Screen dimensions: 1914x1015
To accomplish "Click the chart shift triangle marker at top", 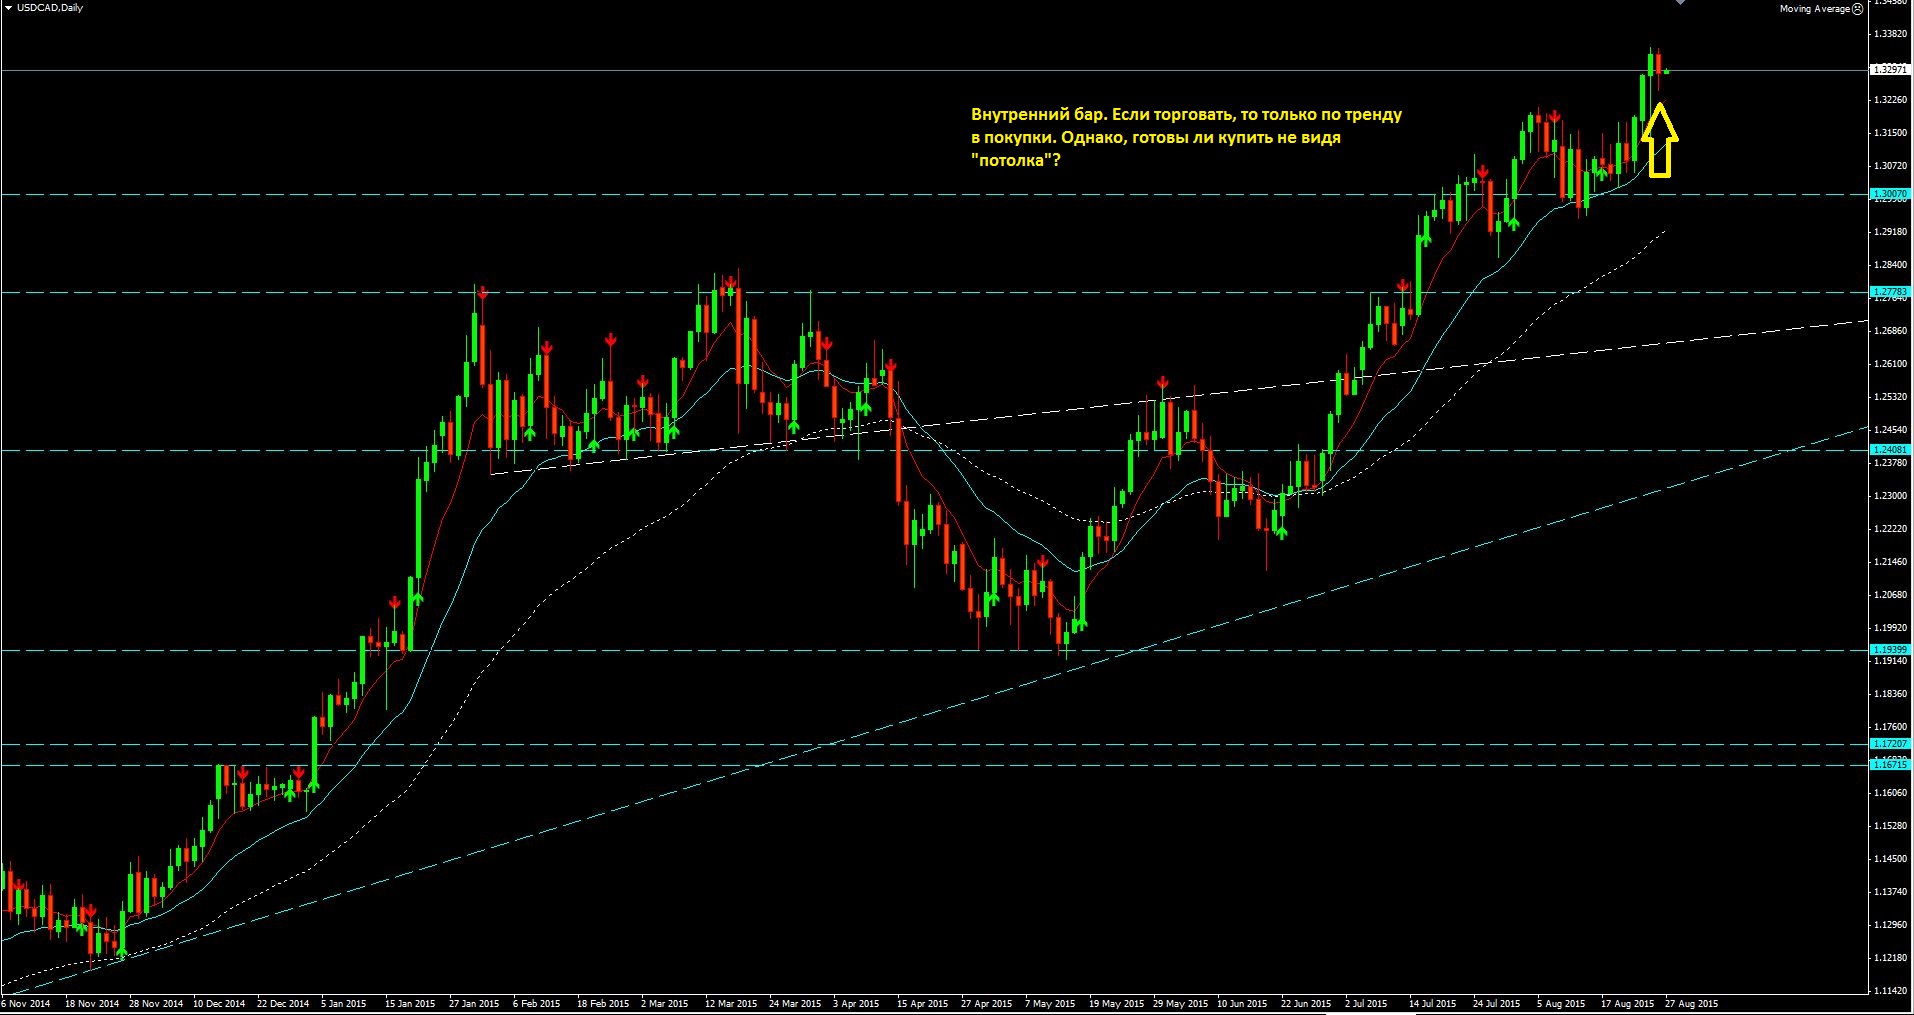I will tap(1681, 3).
